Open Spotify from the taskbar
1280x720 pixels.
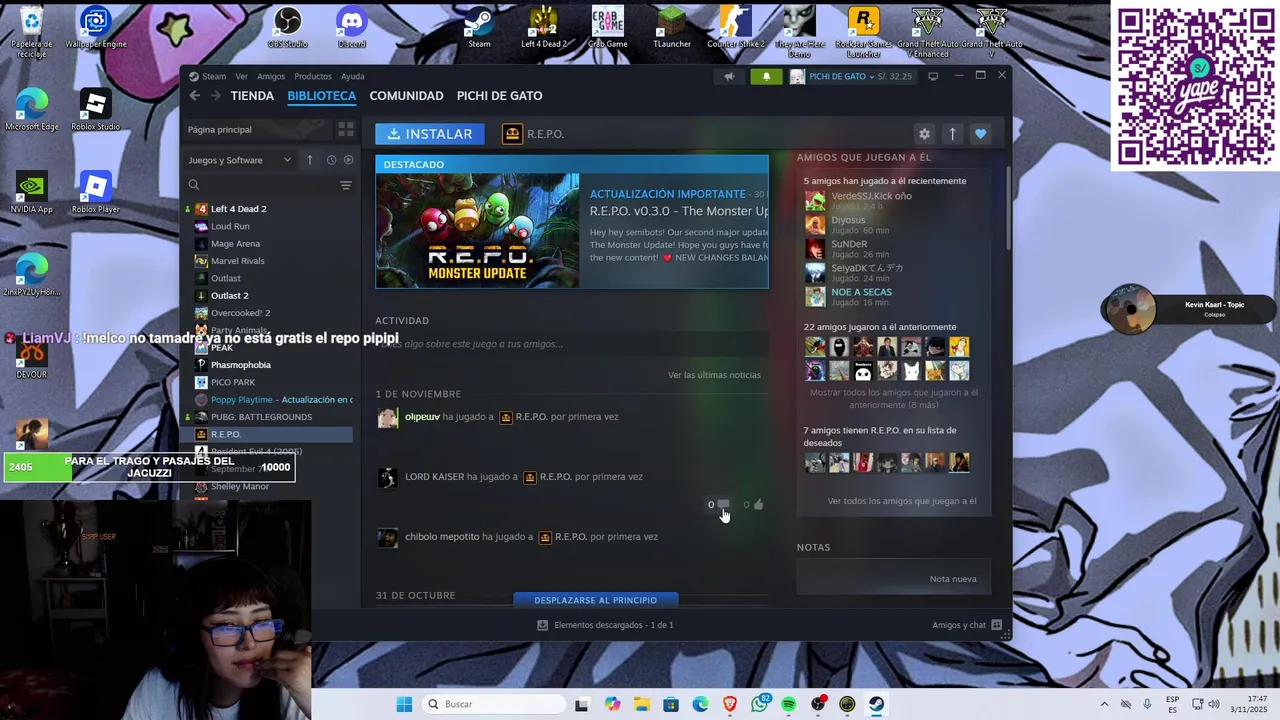[789, 704]
